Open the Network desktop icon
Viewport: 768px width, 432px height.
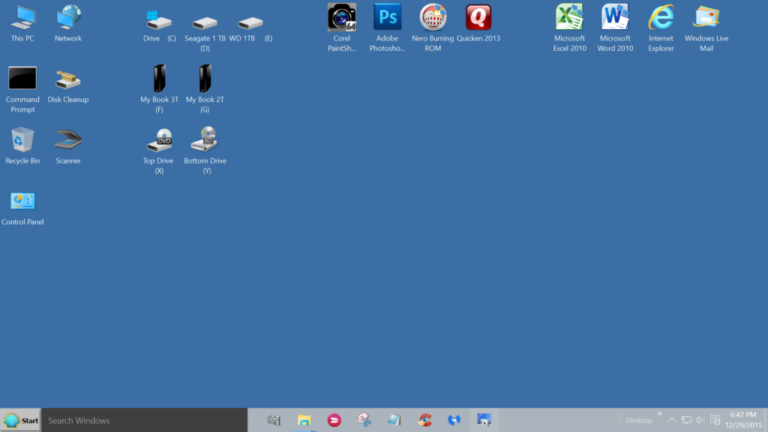[x=68, y=19]
